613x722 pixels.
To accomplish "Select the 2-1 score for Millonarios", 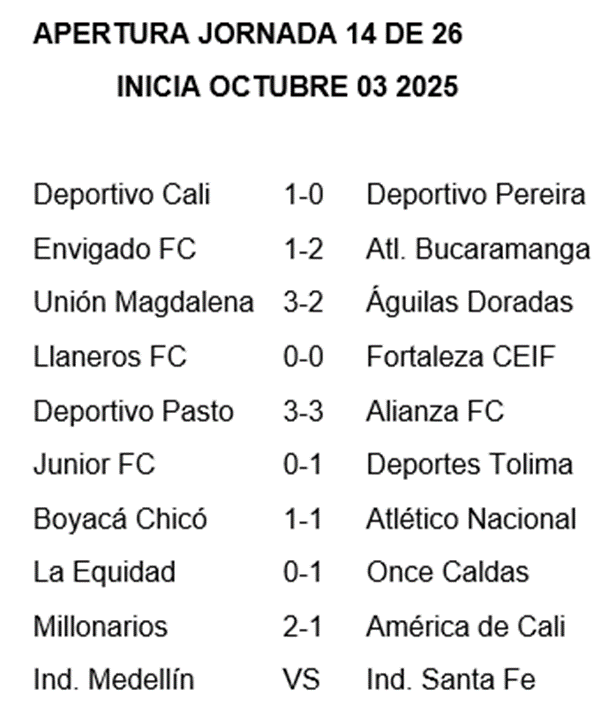I will (303, 627).
